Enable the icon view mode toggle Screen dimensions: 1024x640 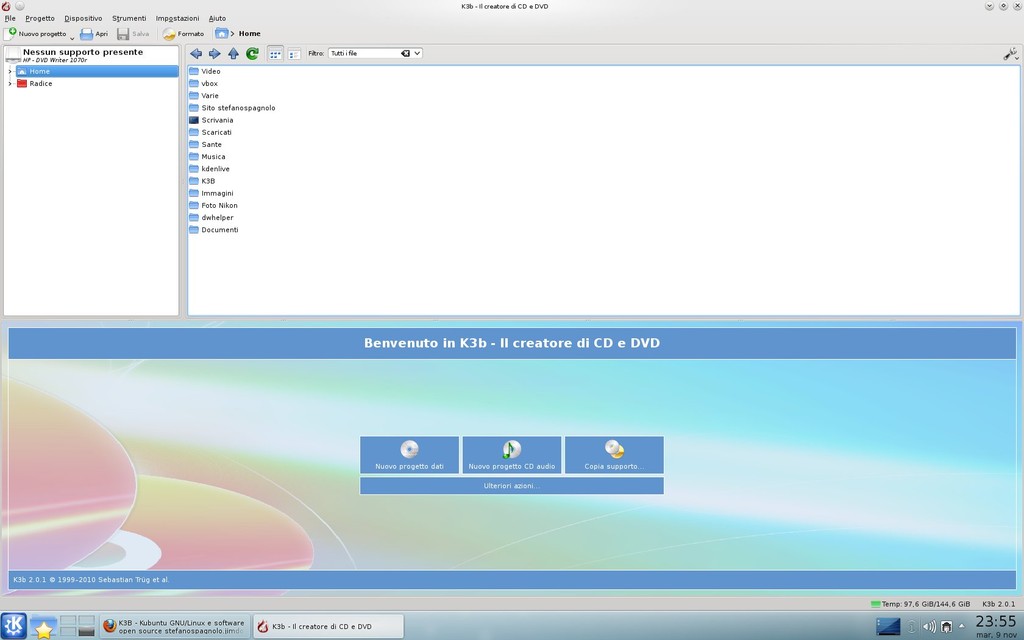coord(274,54)
